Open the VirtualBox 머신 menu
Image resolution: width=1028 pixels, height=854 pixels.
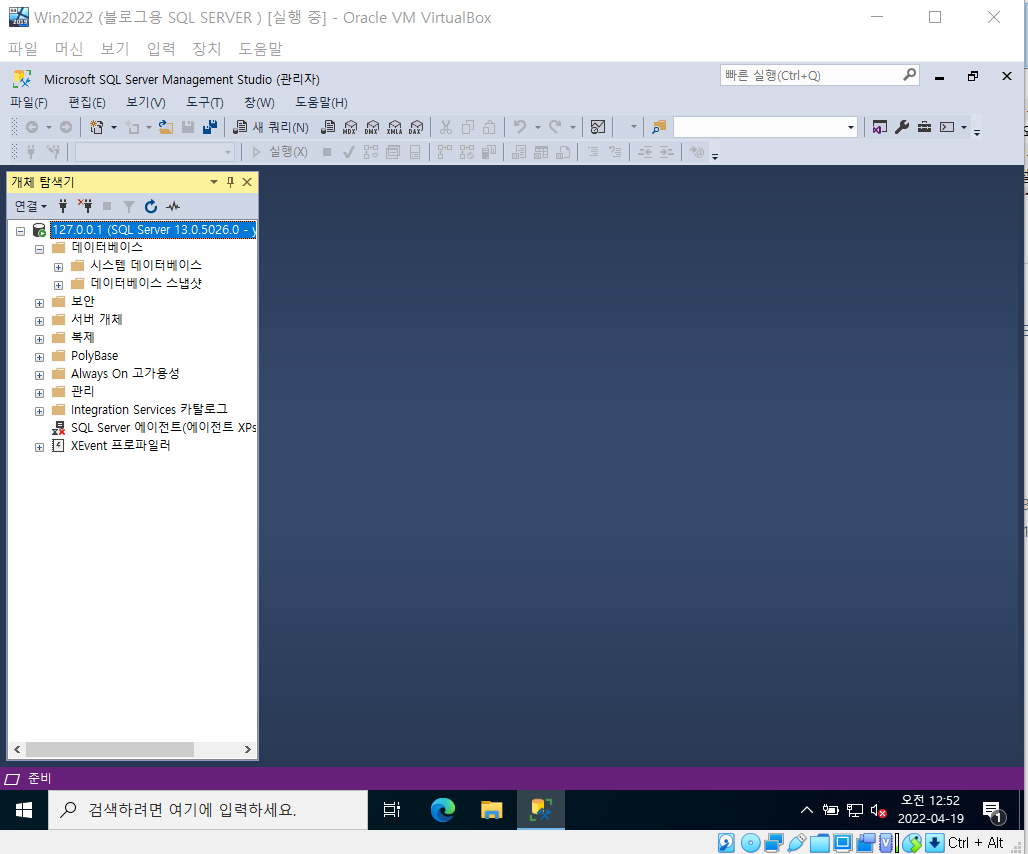click(x=69, y=49)
